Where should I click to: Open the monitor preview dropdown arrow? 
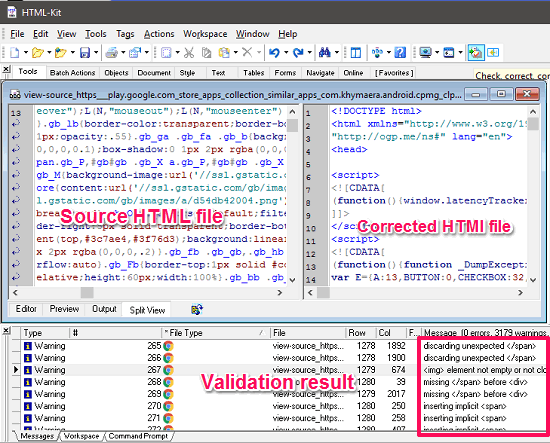(437, 53)
